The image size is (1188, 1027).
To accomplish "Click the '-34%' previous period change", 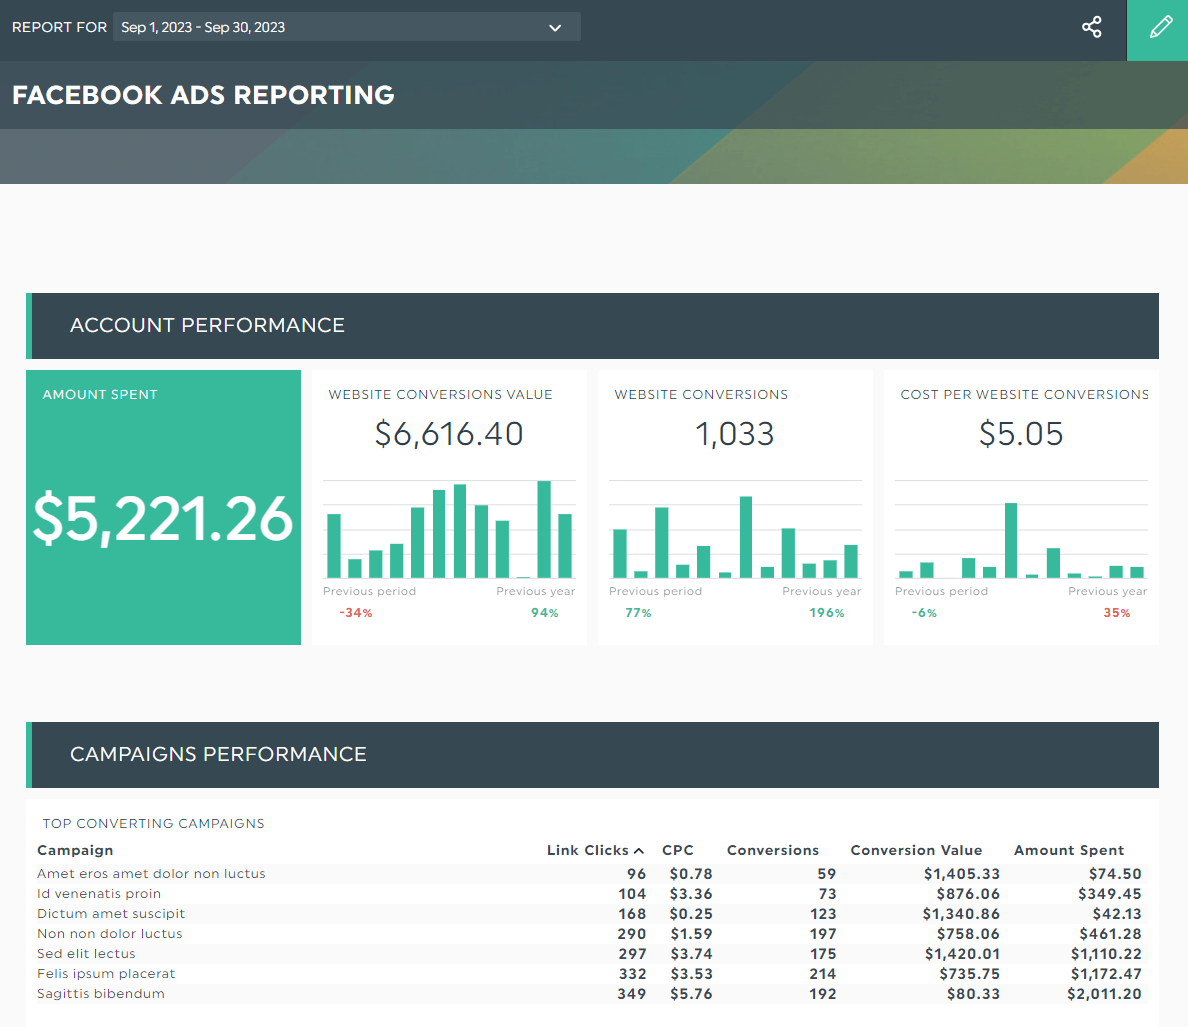I will pyautogui.click(x=355, y=612).
